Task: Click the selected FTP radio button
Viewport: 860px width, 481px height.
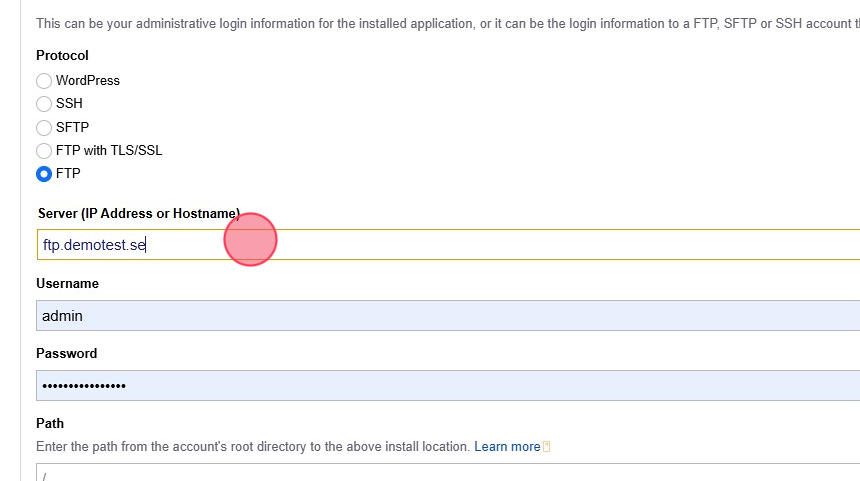Action: point(44,174)
